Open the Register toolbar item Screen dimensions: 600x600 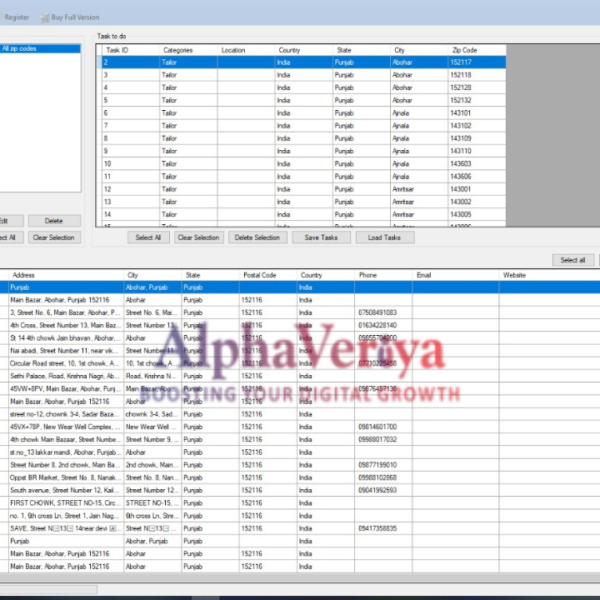pyautogui.click(x=15, y=17)
